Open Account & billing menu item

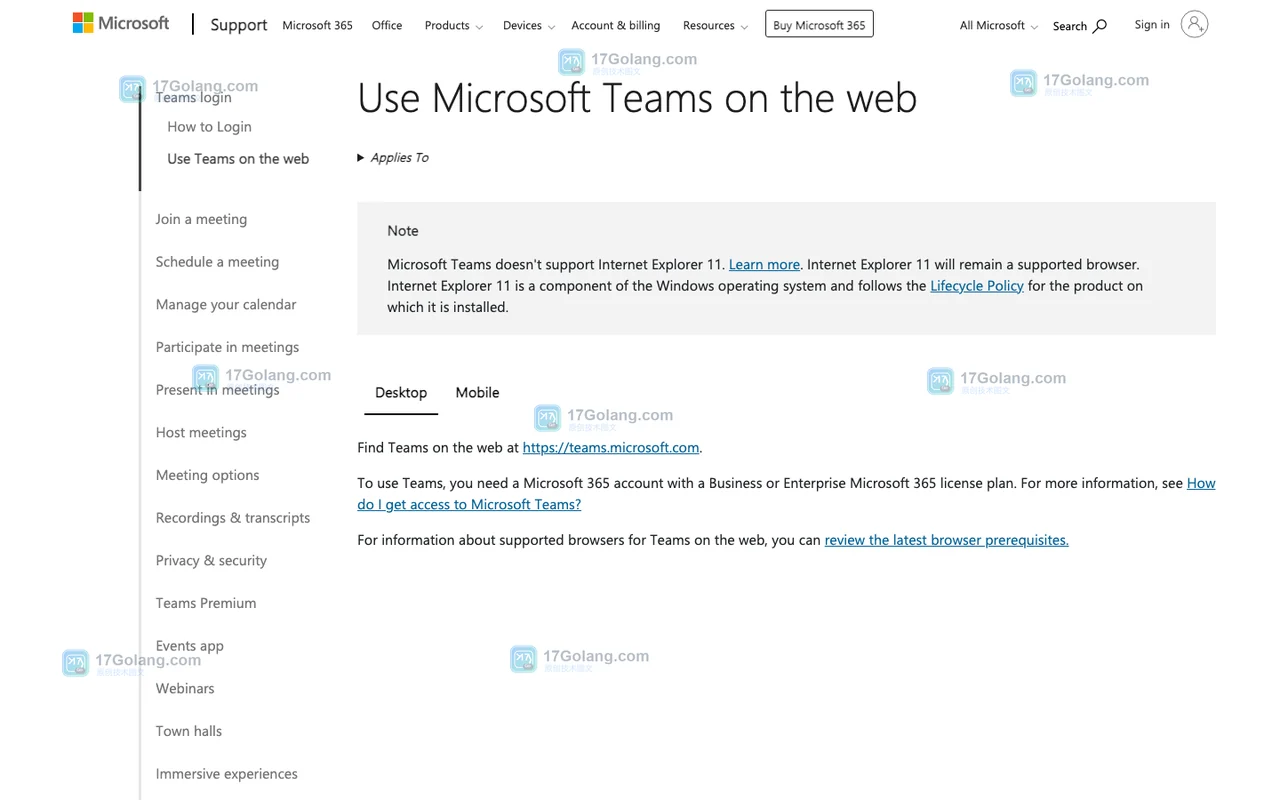click(616, 26)
